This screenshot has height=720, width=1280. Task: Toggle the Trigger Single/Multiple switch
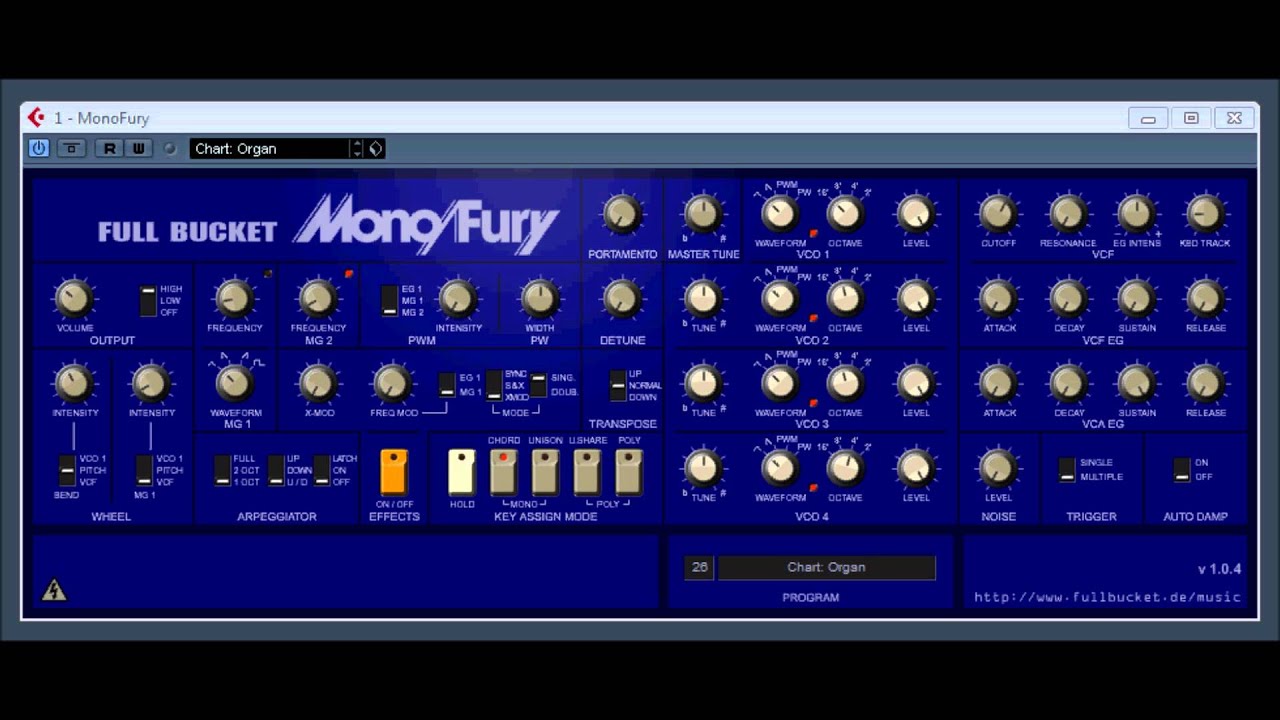pos(1067,469)
